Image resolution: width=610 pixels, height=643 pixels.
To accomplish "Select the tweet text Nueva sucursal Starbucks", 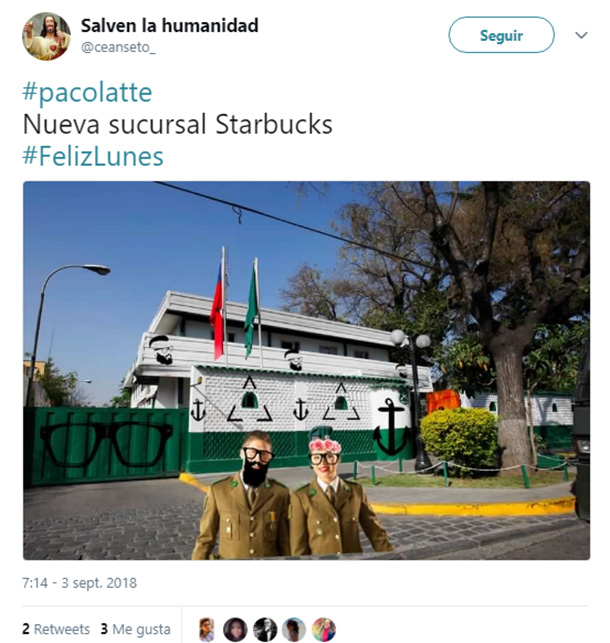I will click(178, 124).
